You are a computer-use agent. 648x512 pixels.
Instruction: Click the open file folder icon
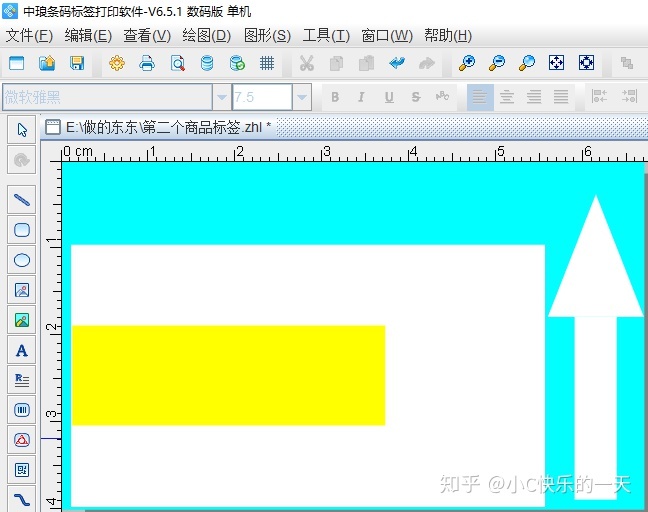click(47, 63)
